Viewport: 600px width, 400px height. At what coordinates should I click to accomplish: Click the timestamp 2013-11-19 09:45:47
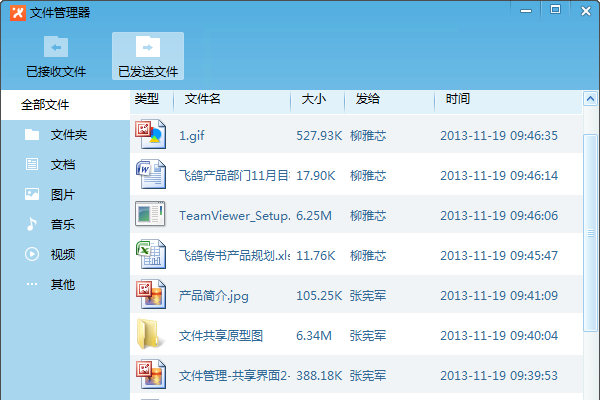[x=499, y=256]
